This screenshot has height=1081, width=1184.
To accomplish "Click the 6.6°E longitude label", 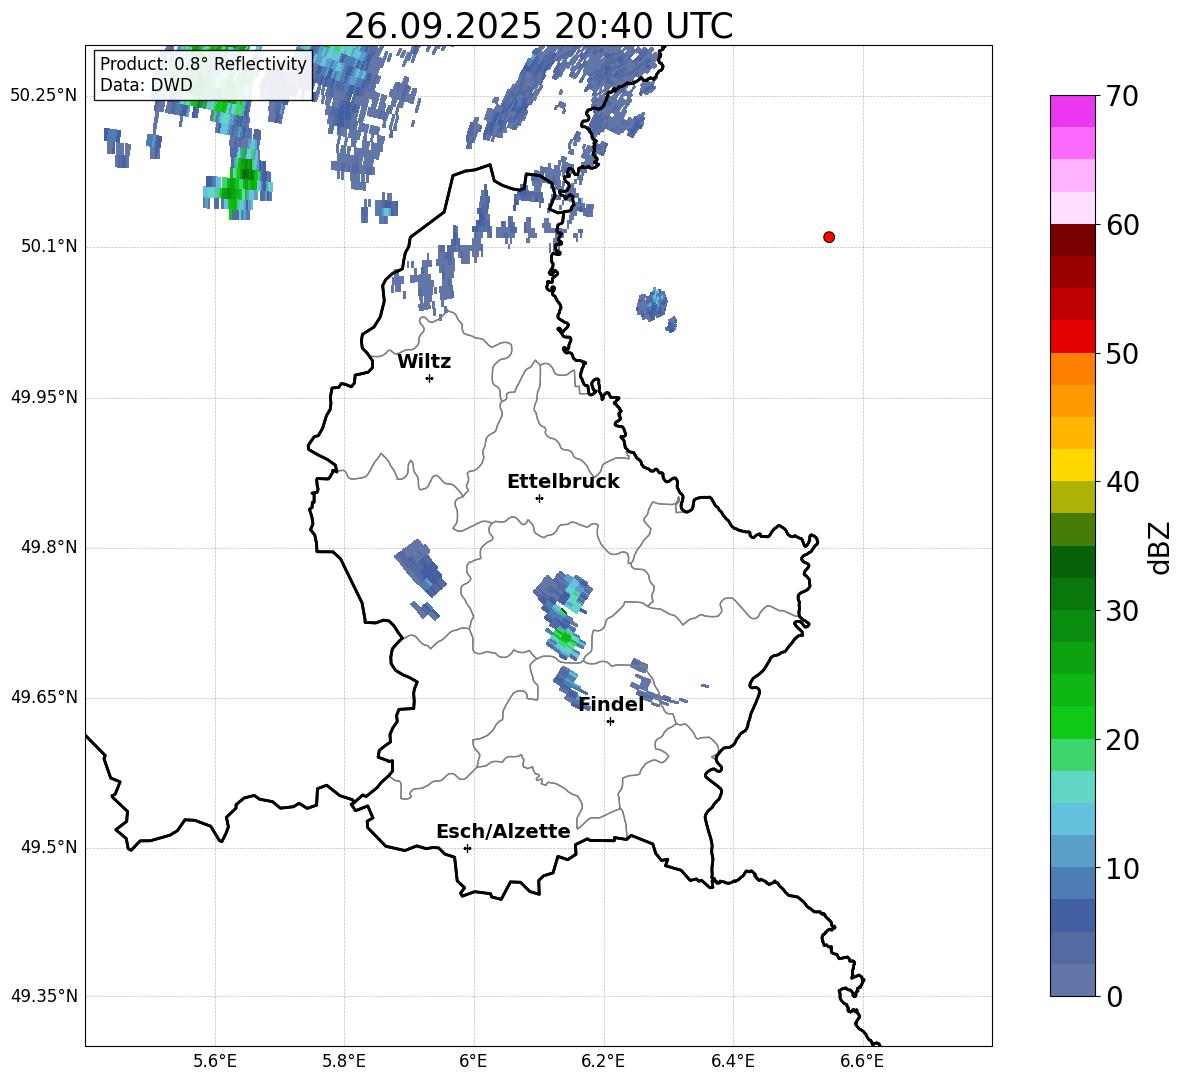I will tap(862, 1061).
